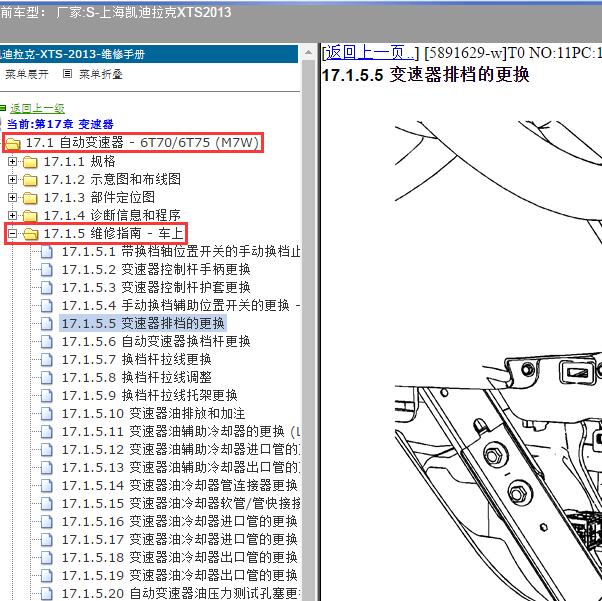
Task: Click the transmission bracket diagram image
Action: pyautogui.click(x=498, y=360)
